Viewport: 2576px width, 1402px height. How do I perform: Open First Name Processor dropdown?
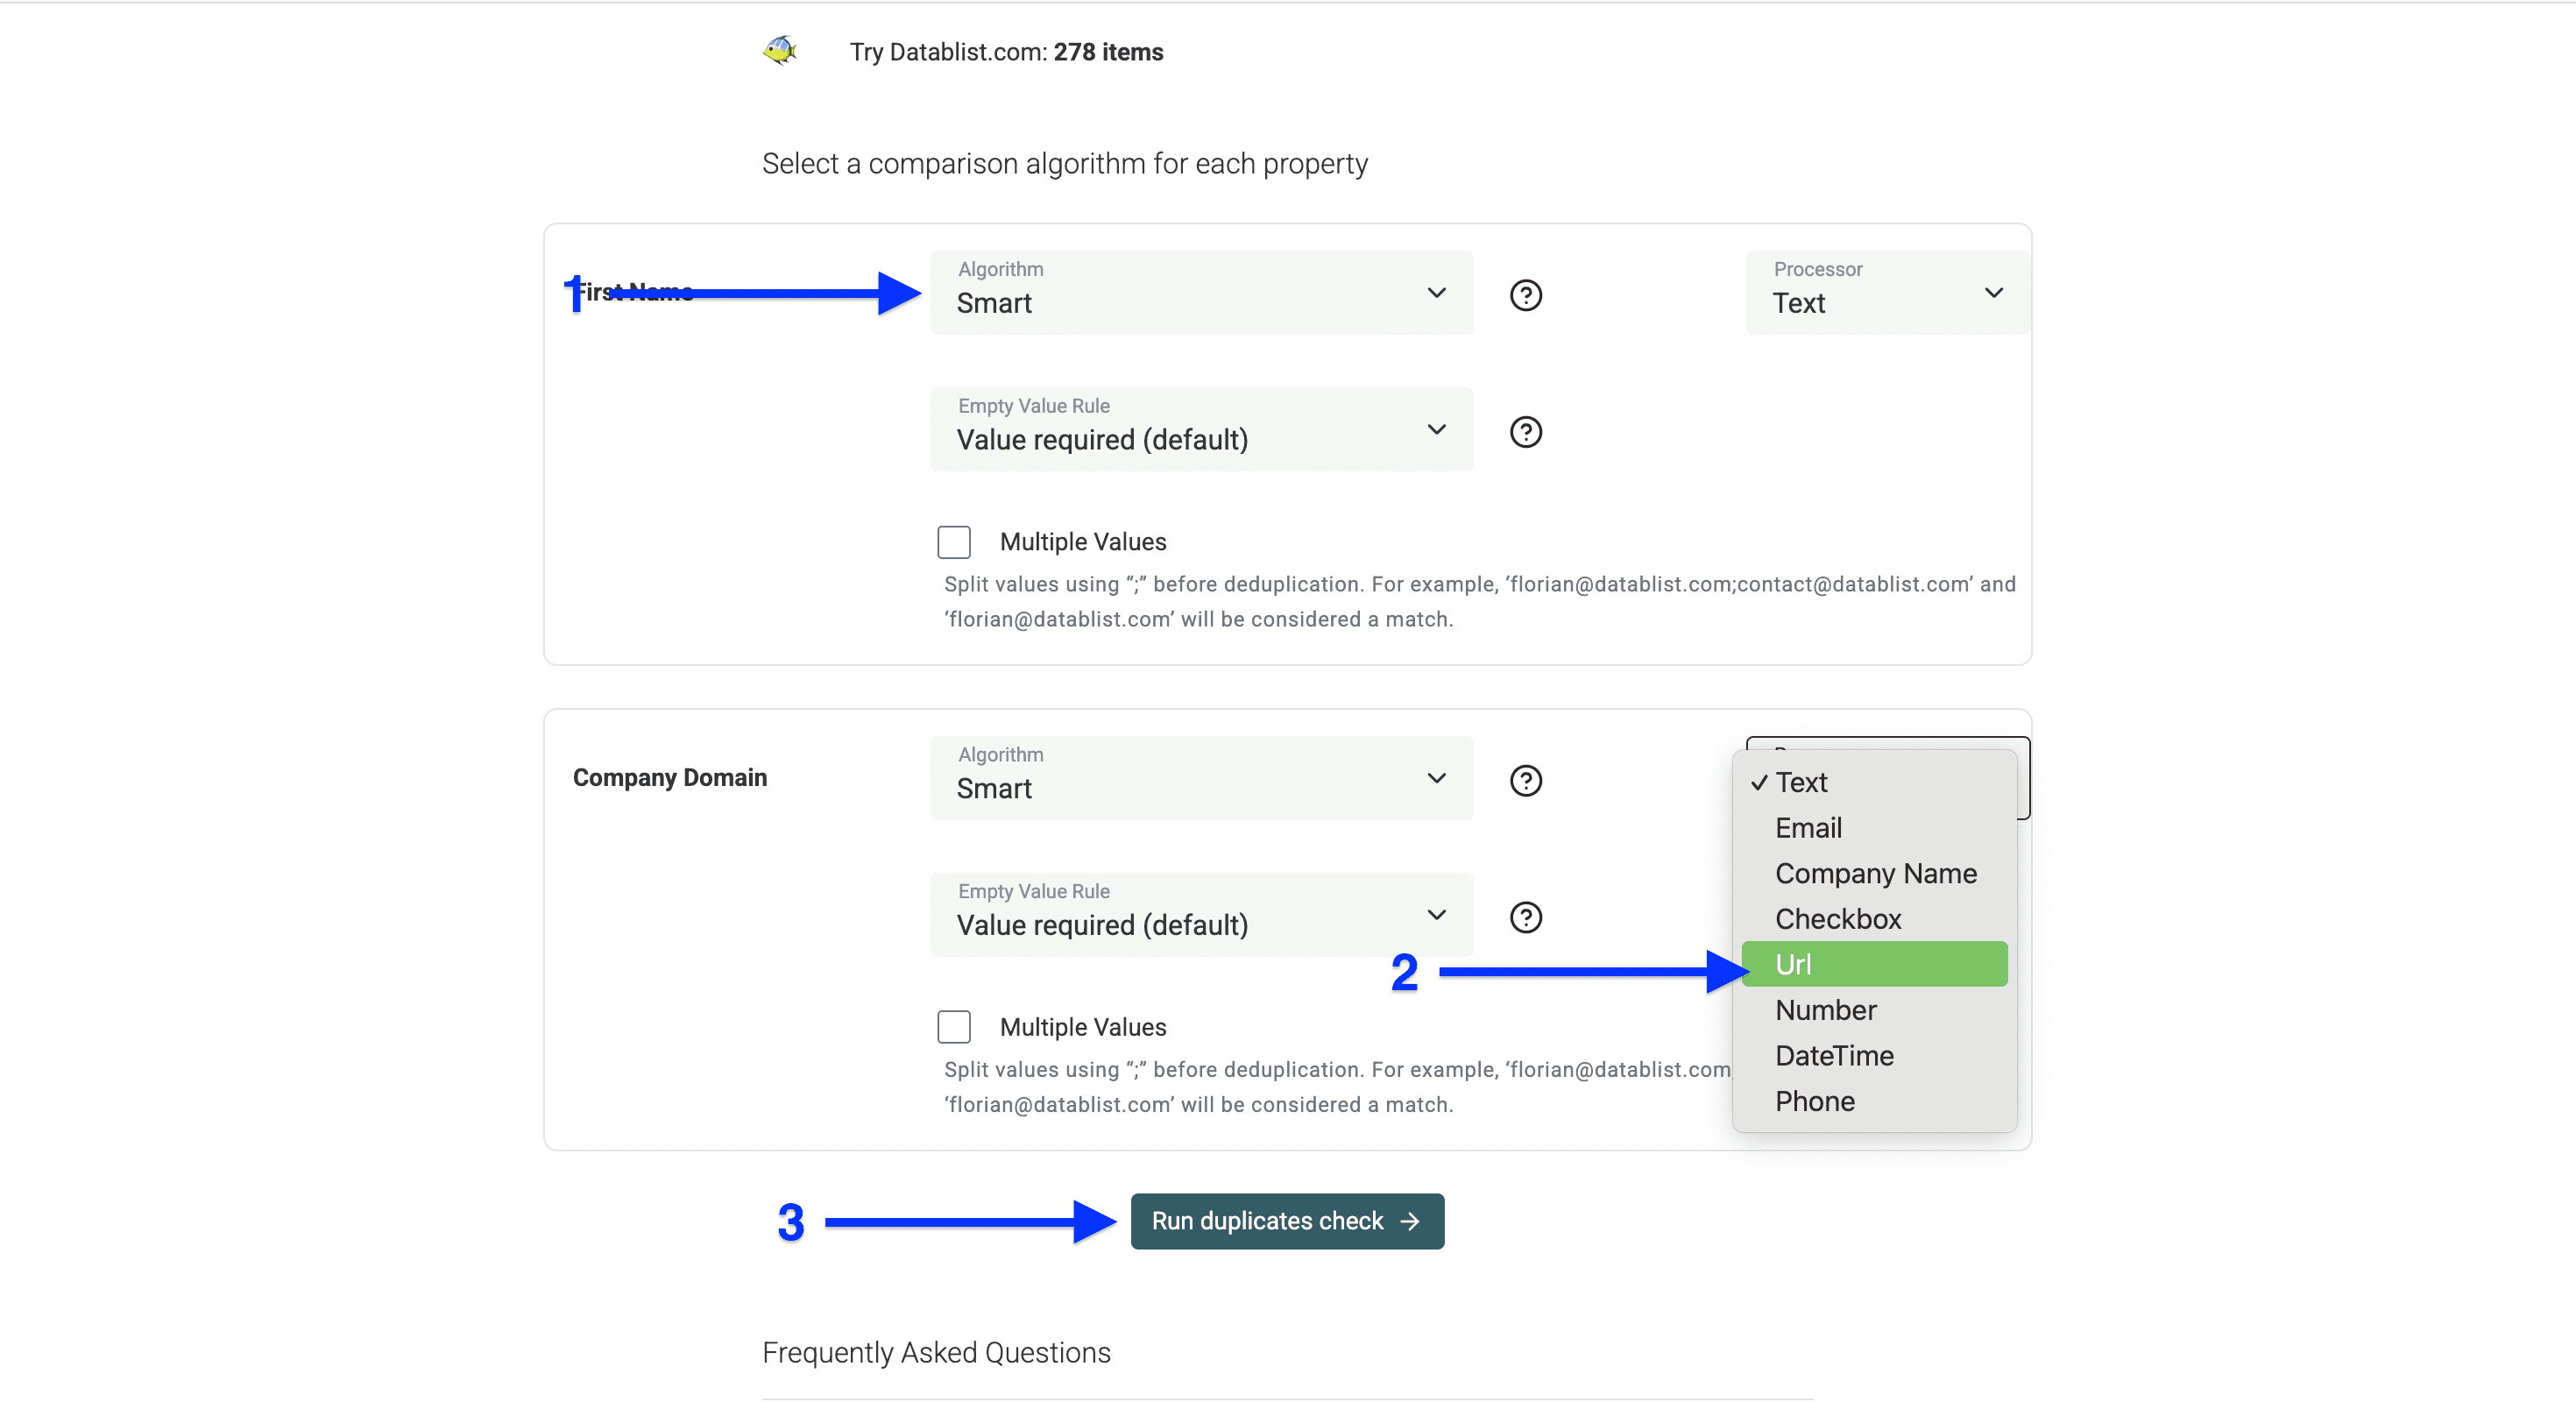1886,293
